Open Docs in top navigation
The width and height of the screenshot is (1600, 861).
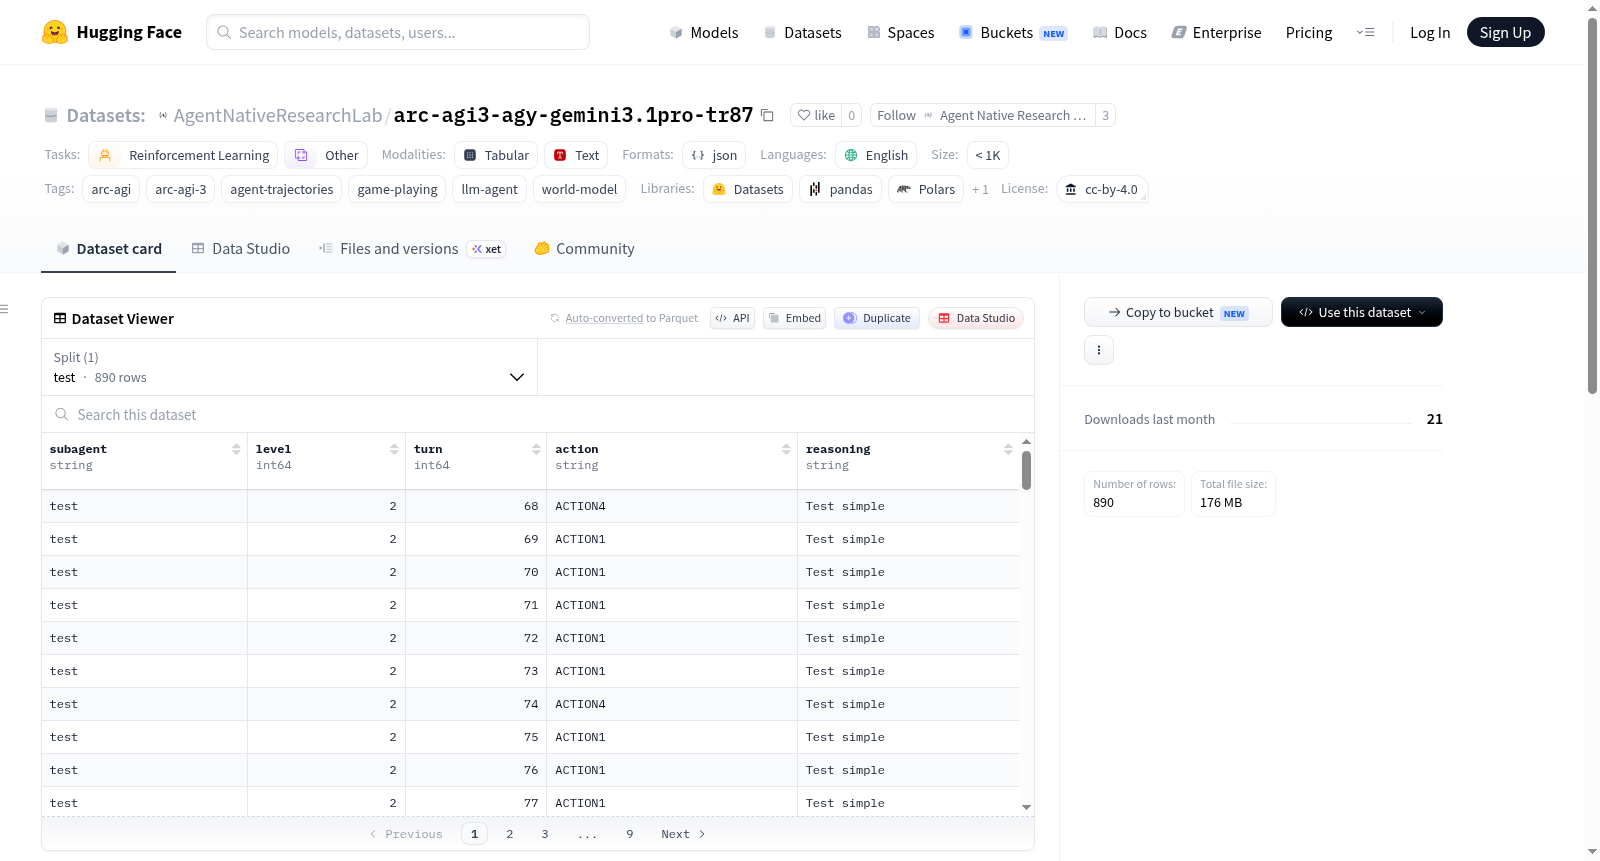(x=1120, y=32)
